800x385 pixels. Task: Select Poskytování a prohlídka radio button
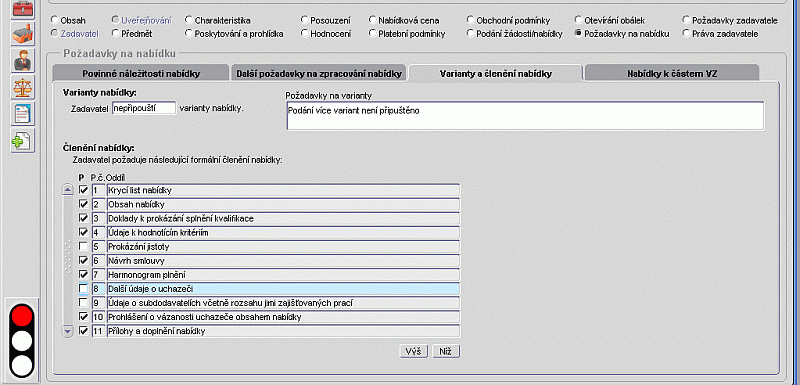[x=189, y=34]
